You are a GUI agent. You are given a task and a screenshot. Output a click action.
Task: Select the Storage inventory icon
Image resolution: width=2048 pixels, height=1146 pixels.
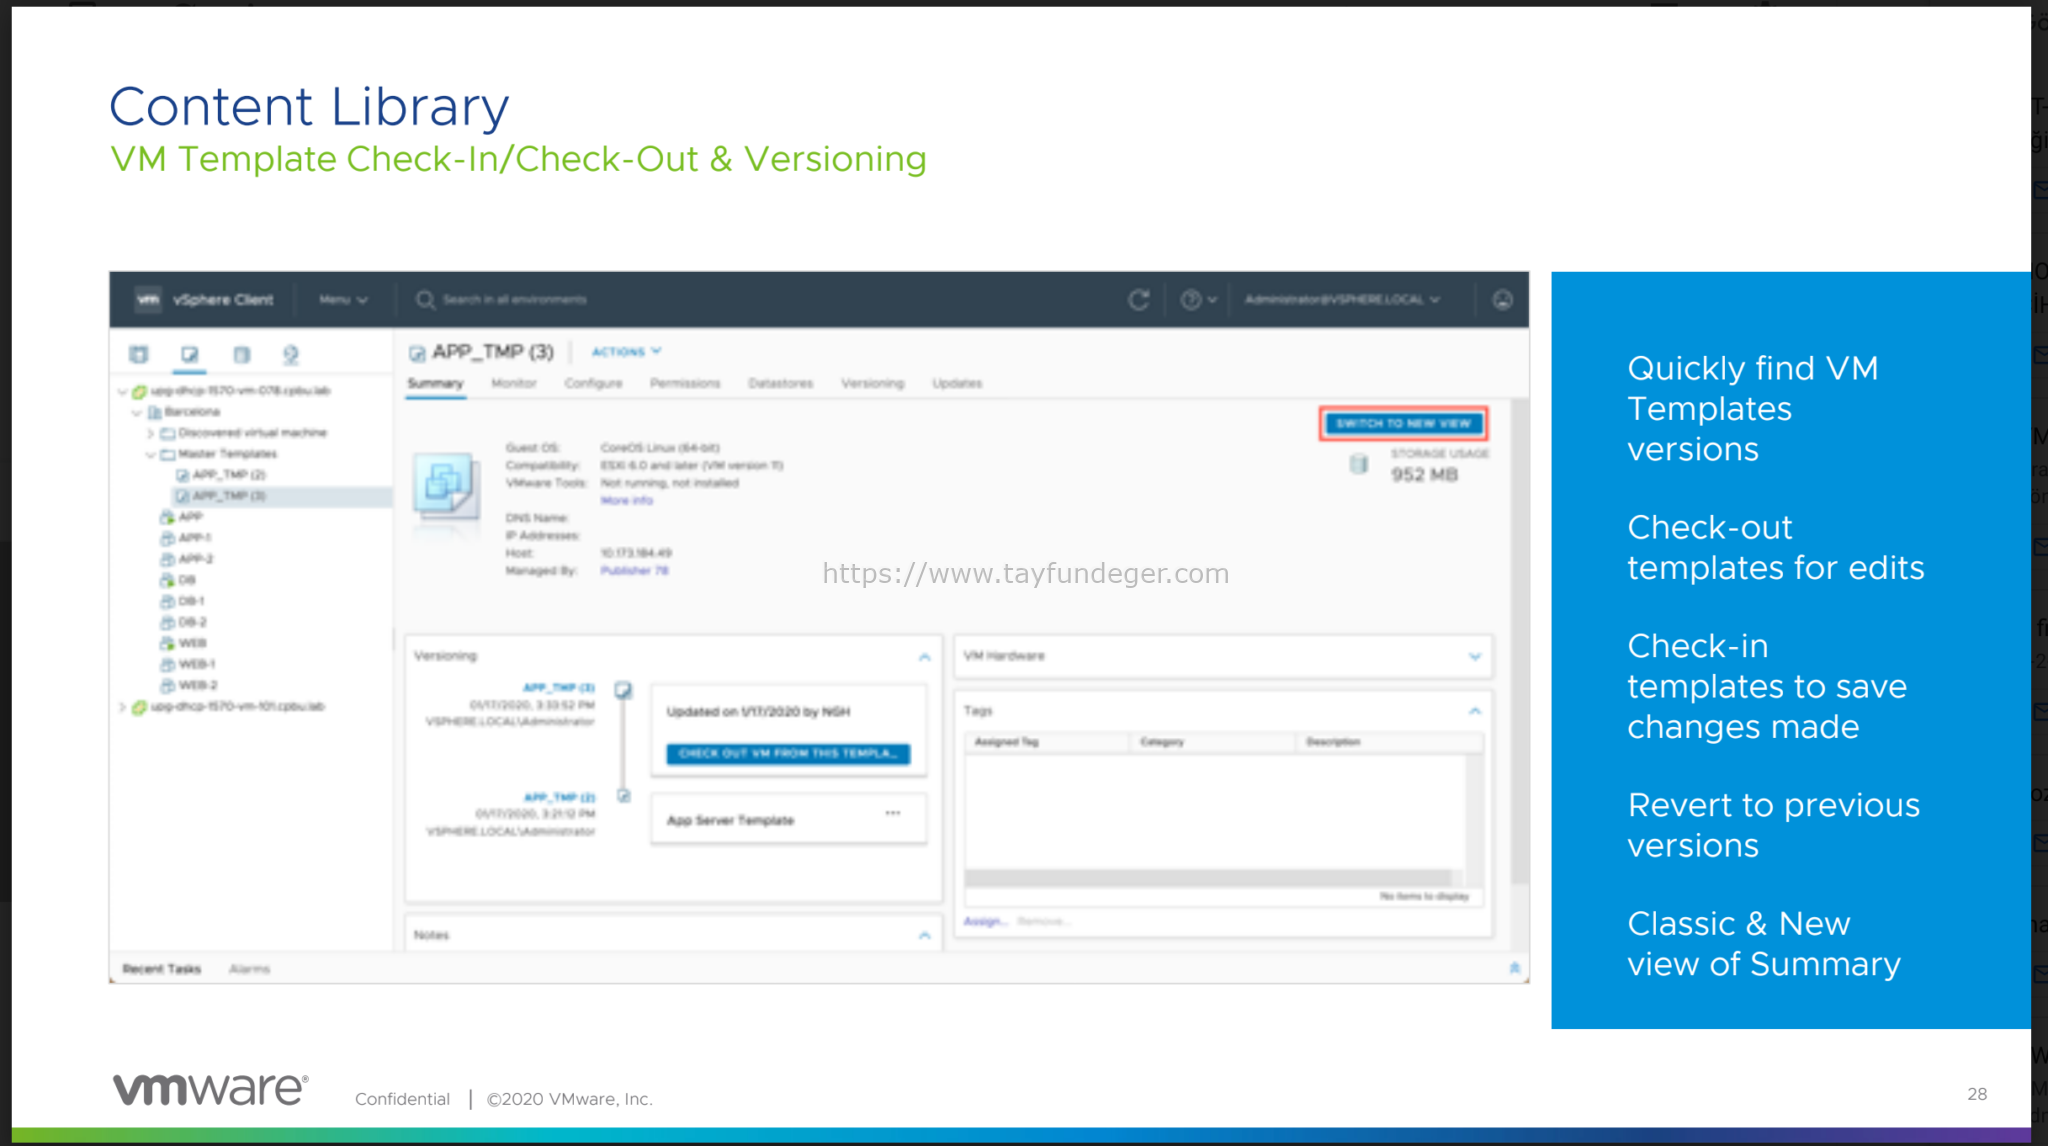[x=240, y=354]
